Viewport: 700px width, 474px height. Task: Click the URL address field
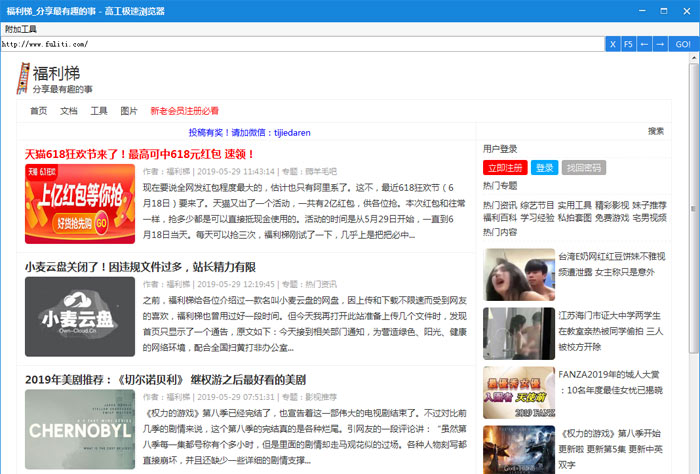(x=300, y=45)
